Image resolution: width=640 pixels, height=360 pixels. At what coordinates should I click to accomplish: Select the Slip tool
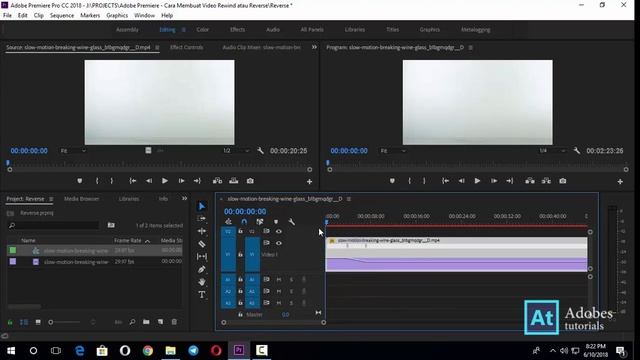[202, 256]
